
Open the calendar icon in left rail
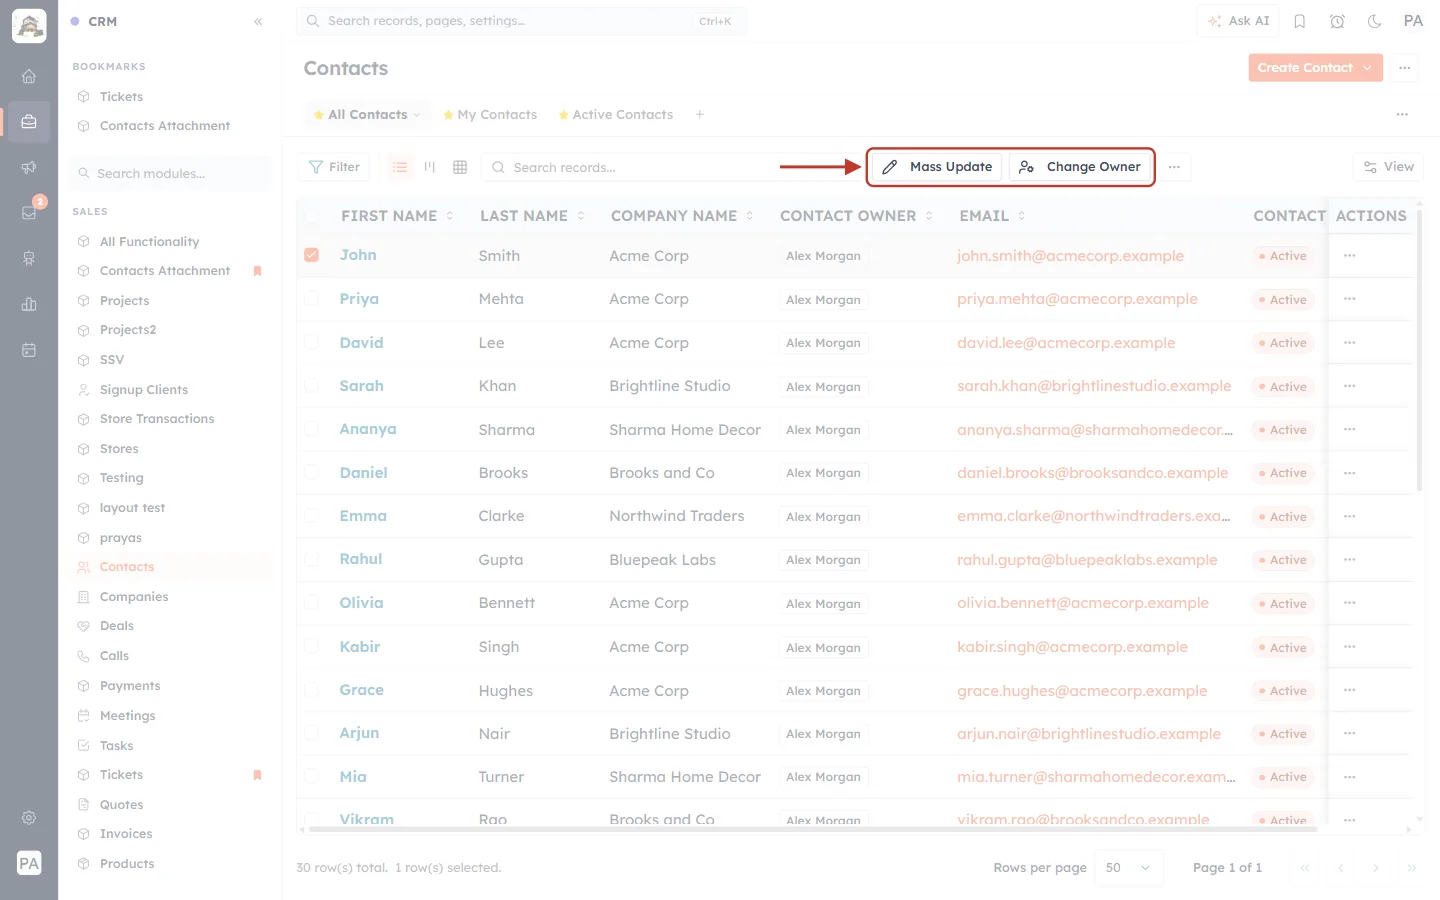point(29,350)
